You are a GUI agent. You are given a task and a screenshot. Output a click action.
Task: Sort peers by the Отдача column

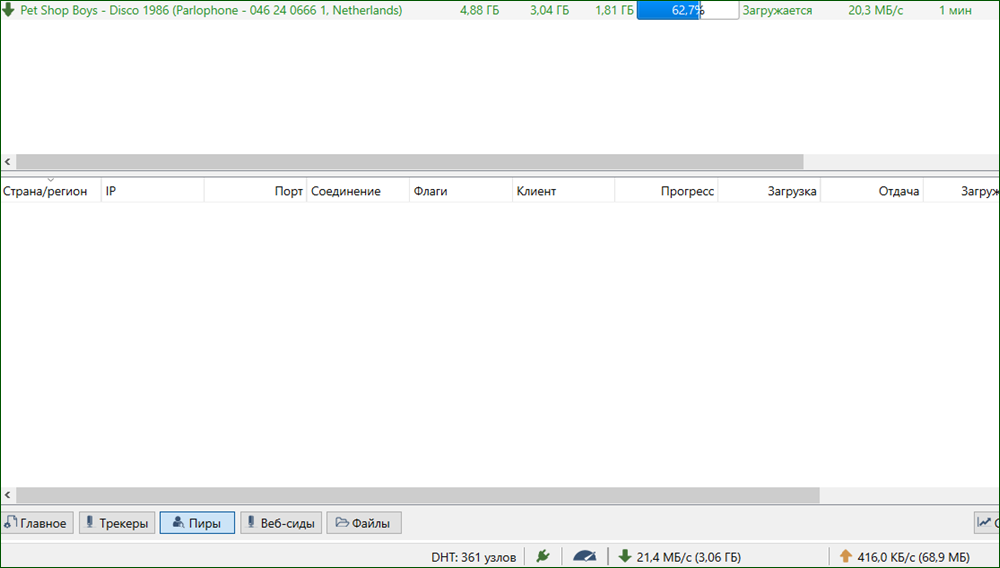pos(872,191)
